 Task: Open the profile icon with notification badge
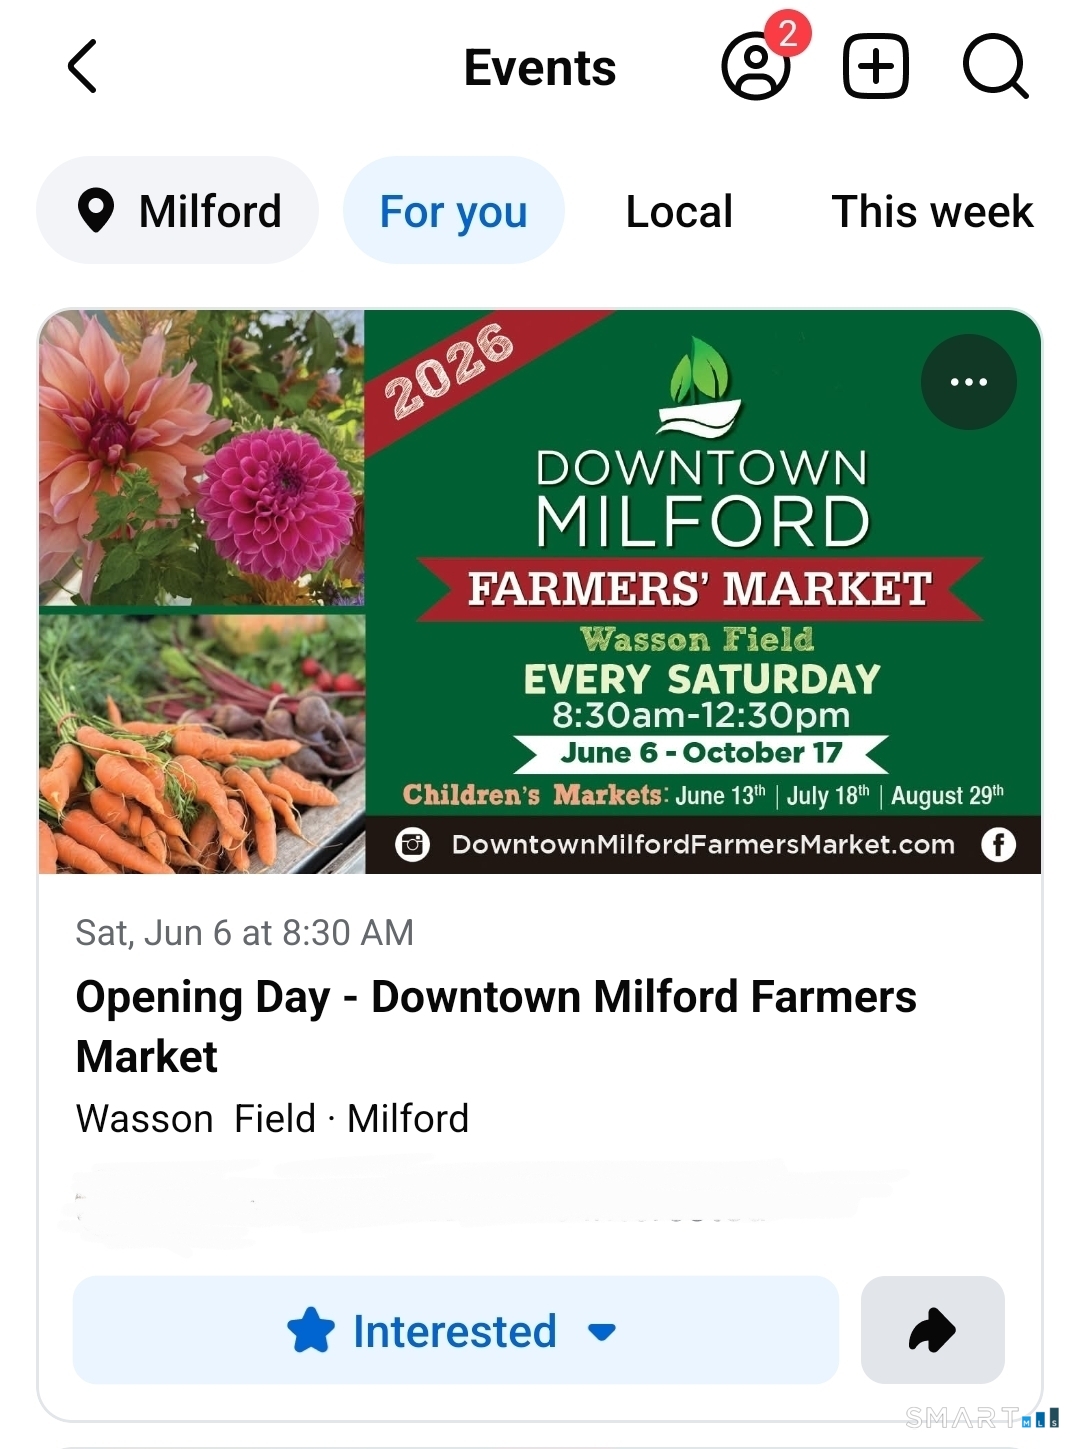(756, 67)
